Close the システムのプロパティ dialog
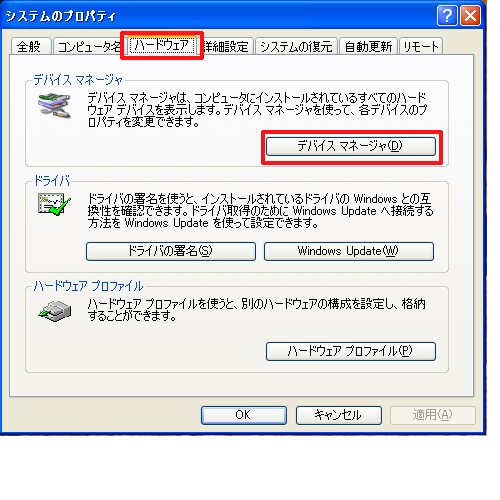500x500 pixels. pos(470,15)
